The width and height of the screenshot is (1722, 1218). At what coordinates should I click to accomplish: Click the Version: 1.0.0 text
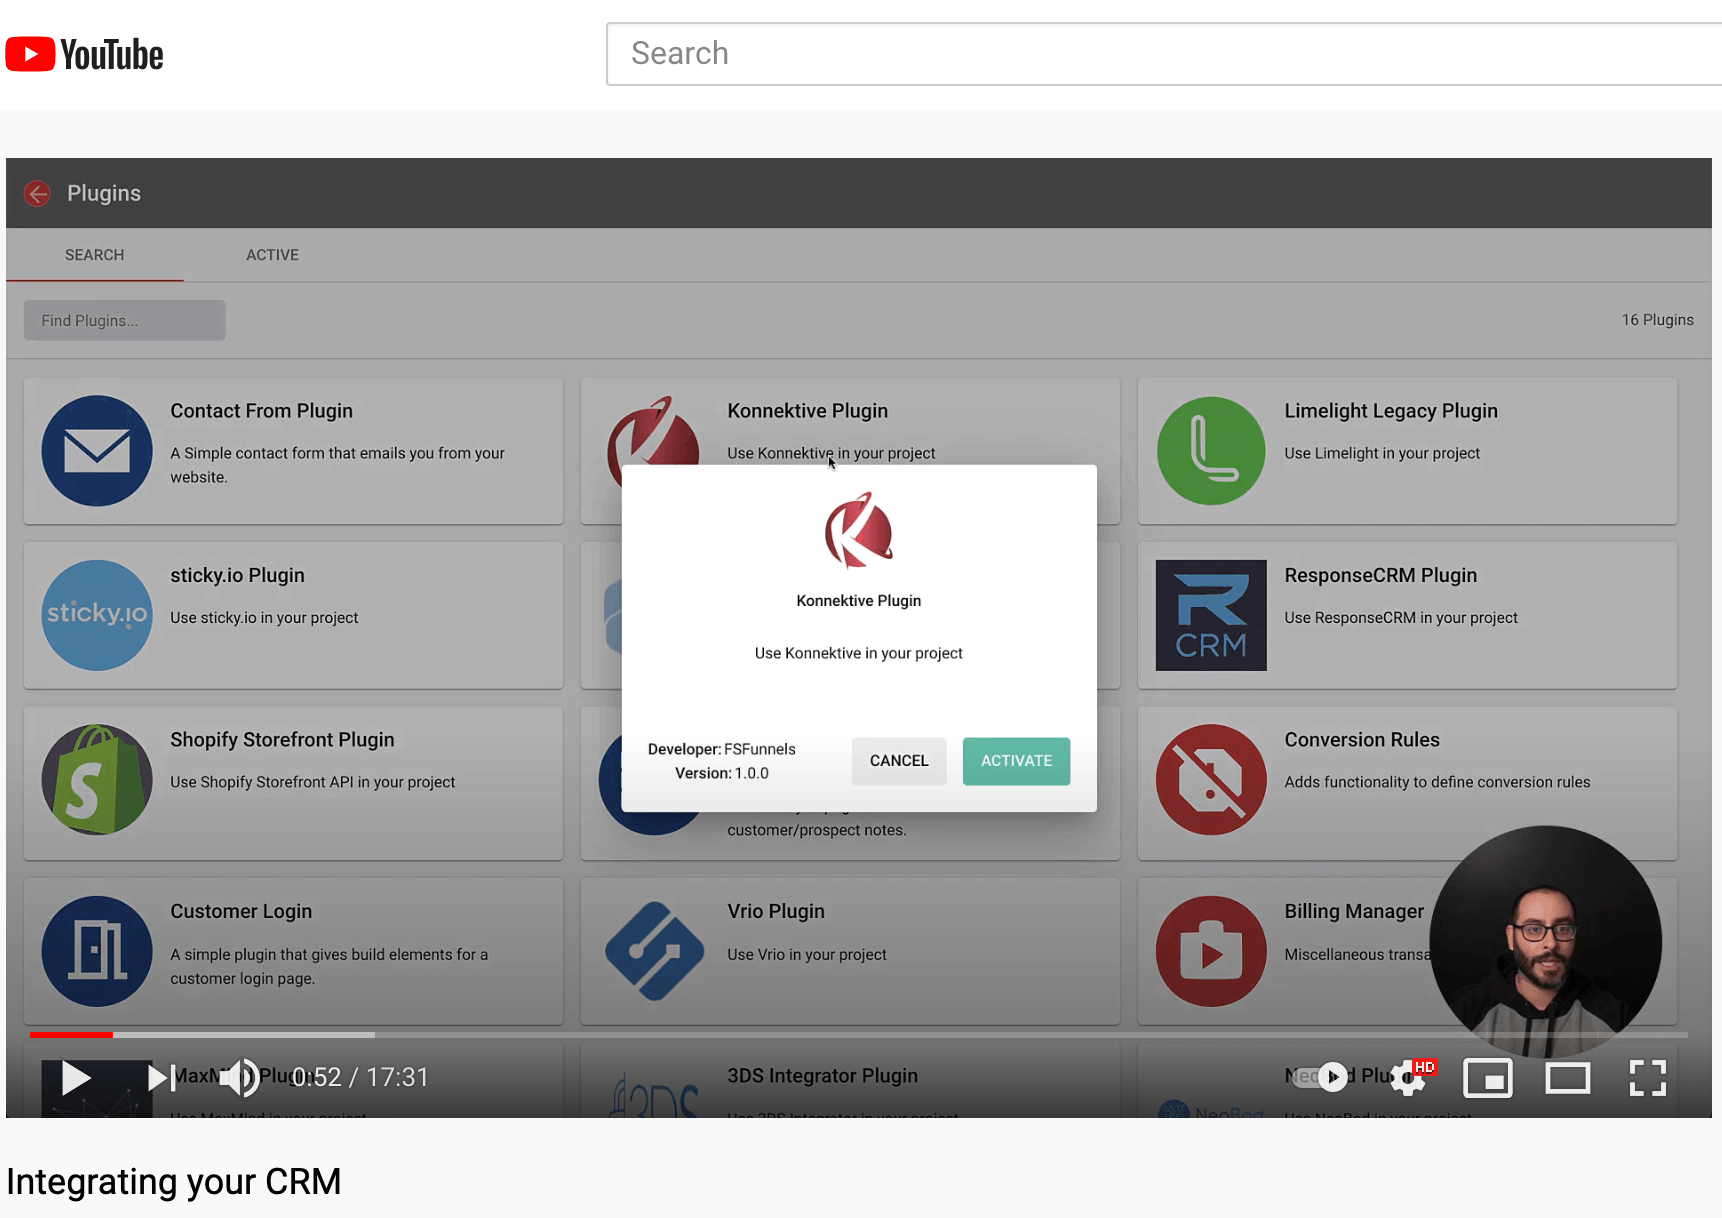coord(722,773)
